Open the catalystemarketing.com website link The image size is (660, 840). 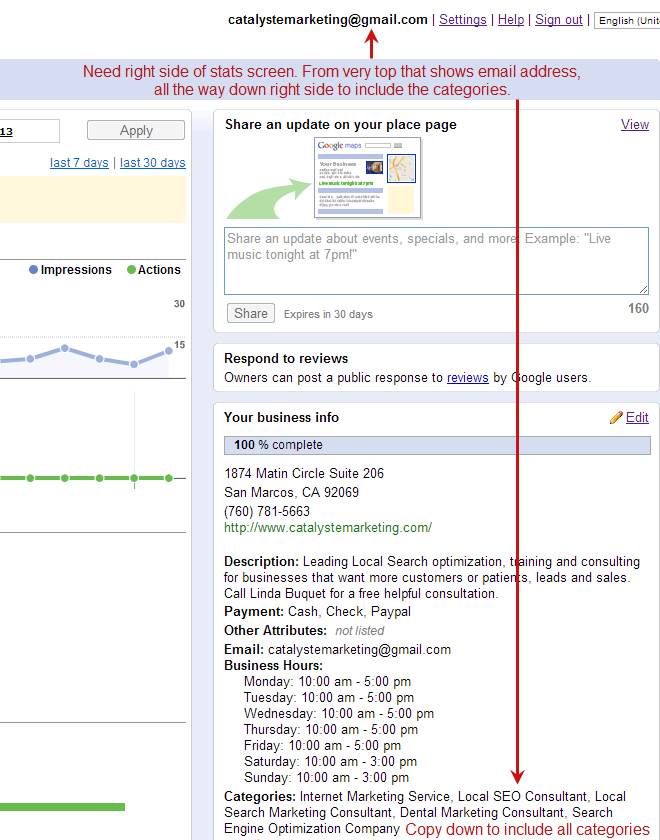[328, 528]
